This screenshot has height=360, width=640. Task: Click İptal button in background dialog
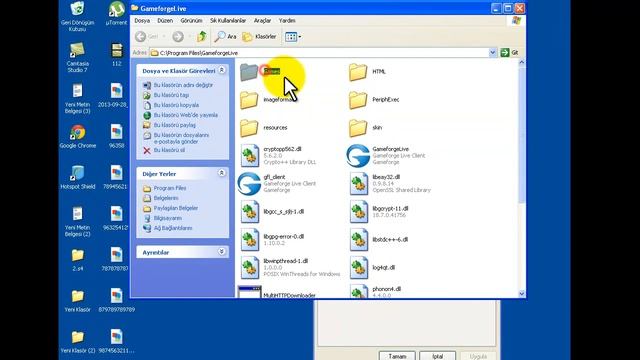[437, 356]
